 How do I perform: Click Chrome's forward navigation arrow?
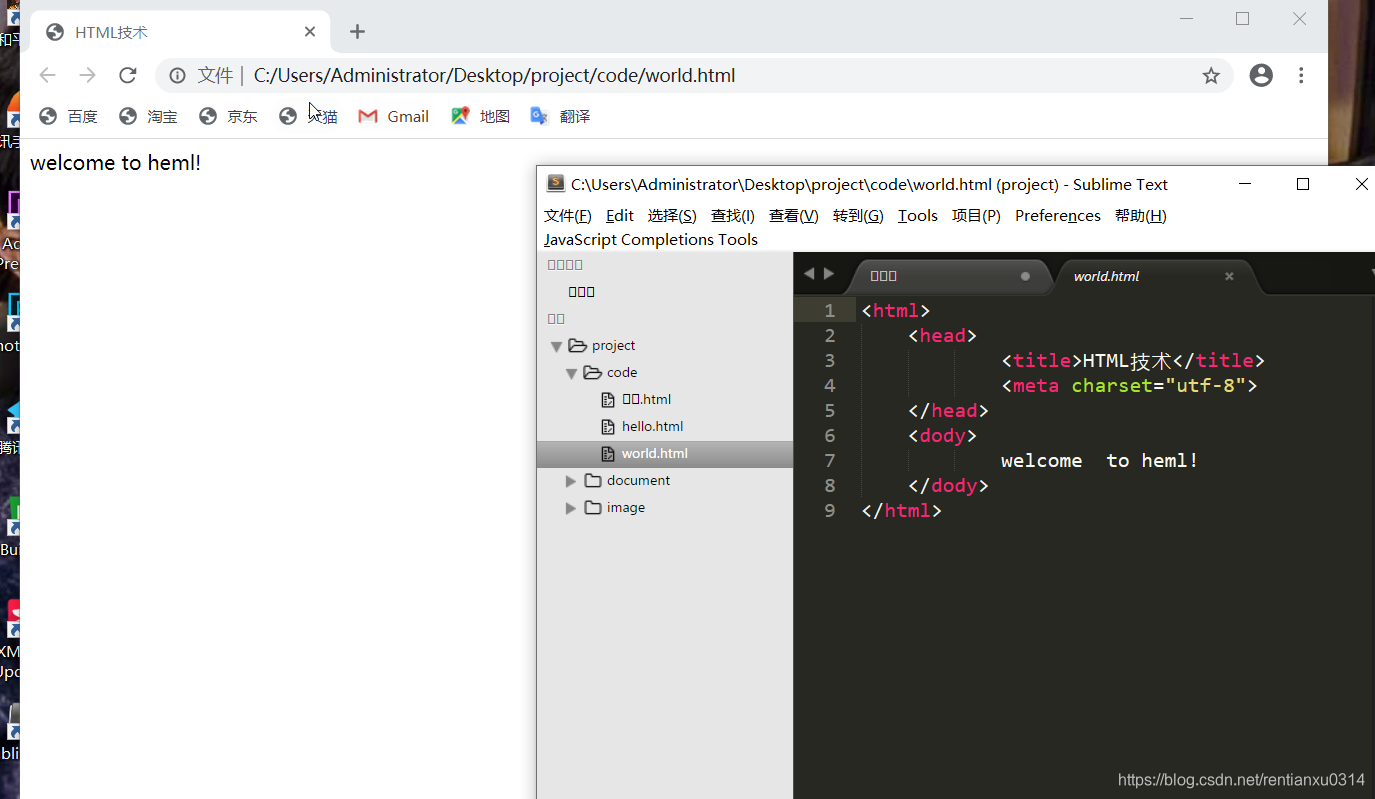coord(87,75)
